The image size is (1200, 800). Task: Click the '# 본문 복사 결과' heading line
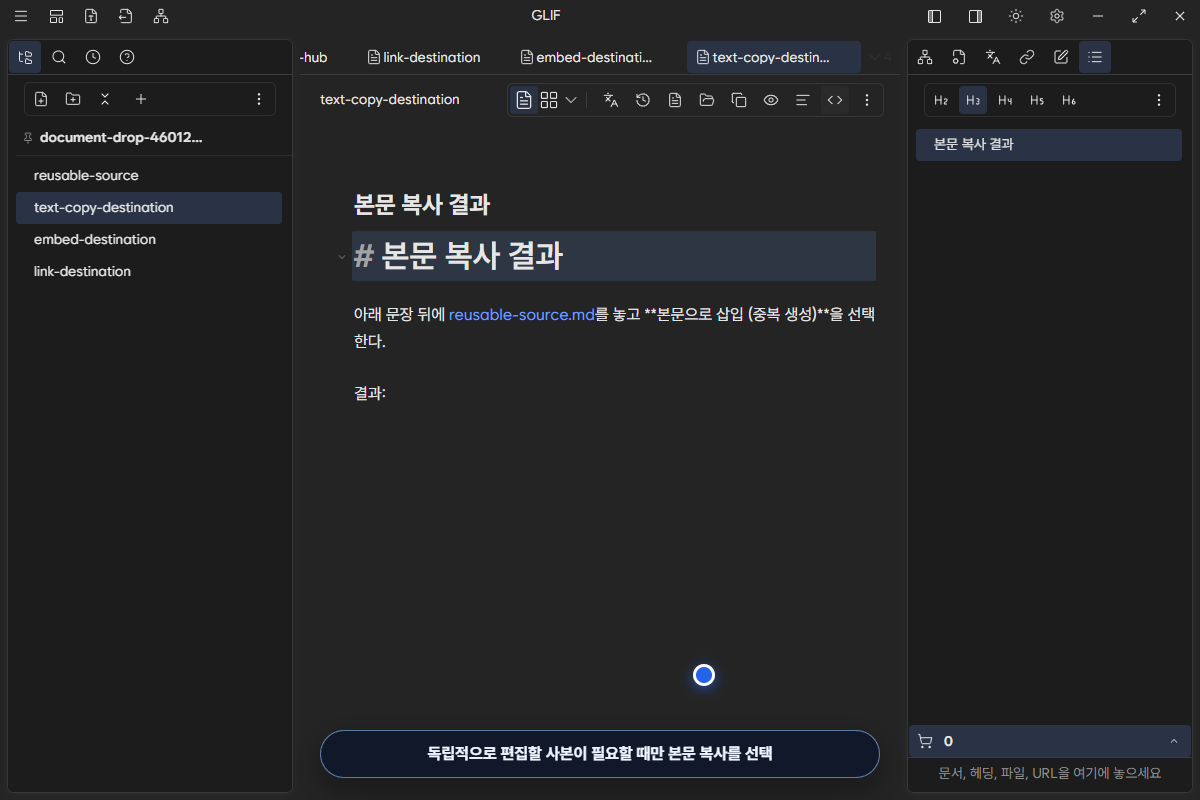coord(614,256)
